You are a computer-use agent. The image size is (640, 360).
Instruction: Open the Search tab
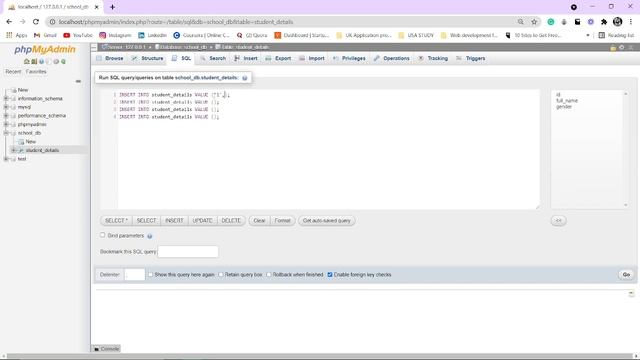[213, 58]
